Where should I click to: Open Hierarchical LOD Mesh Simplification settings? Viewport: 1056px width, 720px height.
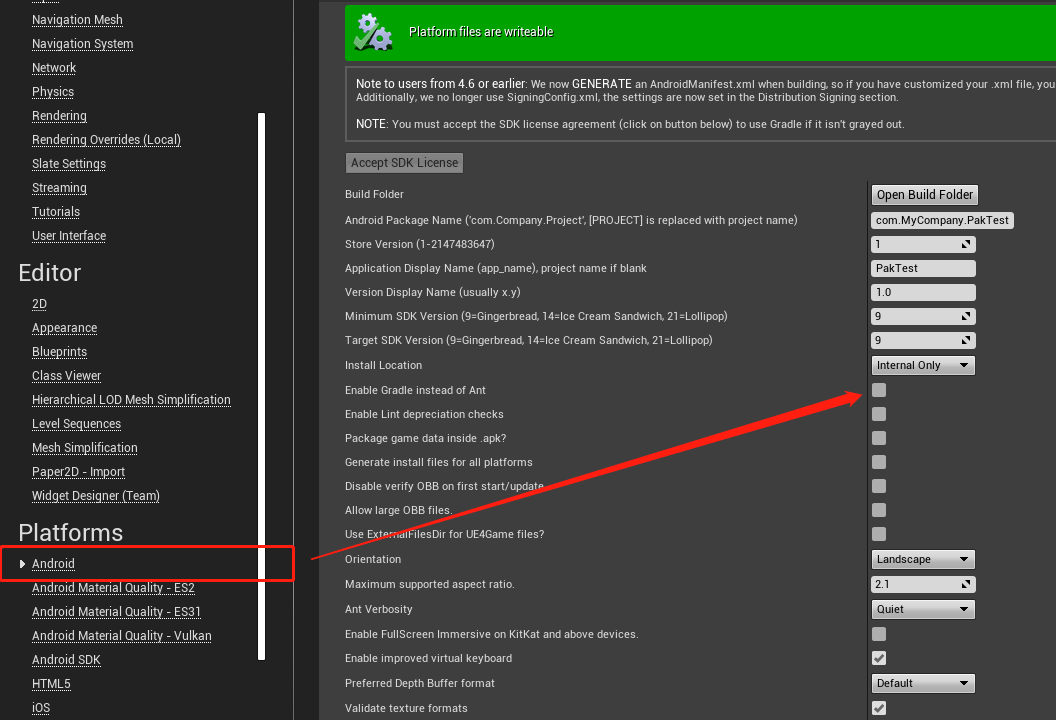click(x=131, y=400)
